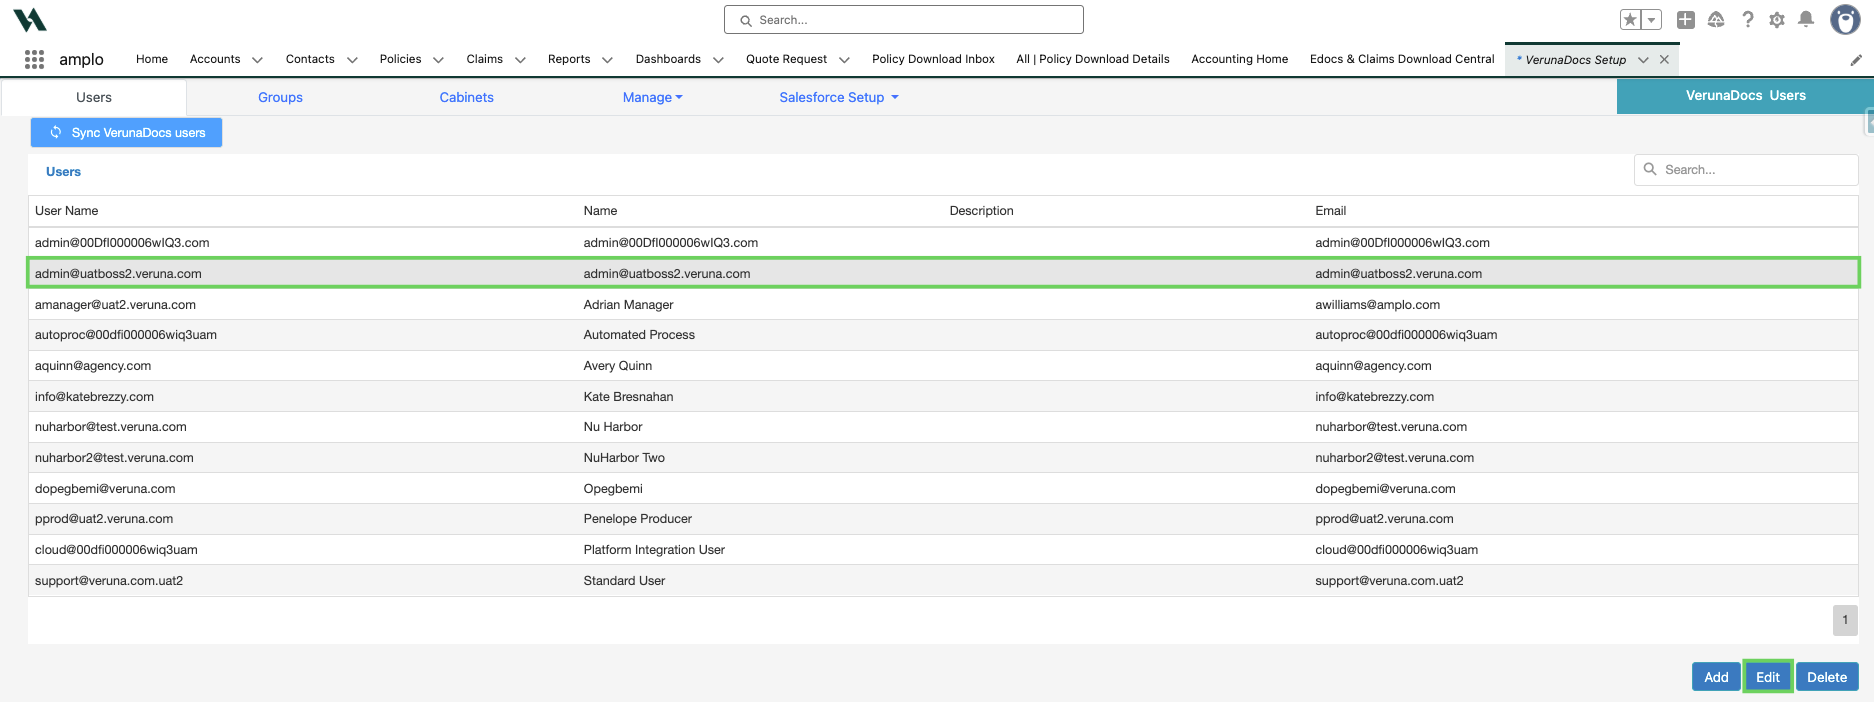Open Policy Download Inbox nav item
Viewport: 1874px width, 702px height.
[x=933, y=59]
